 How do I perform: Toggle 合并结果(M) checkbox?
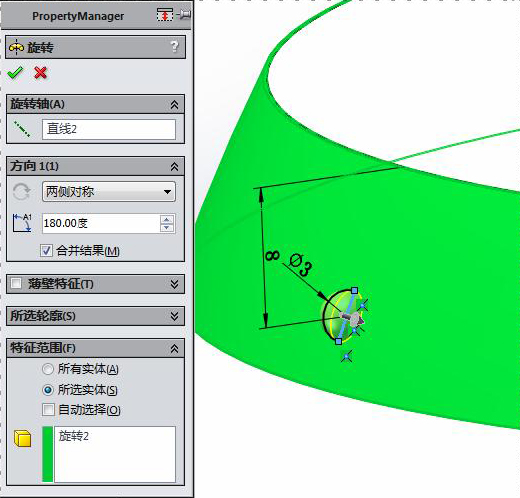click(46, 250)
